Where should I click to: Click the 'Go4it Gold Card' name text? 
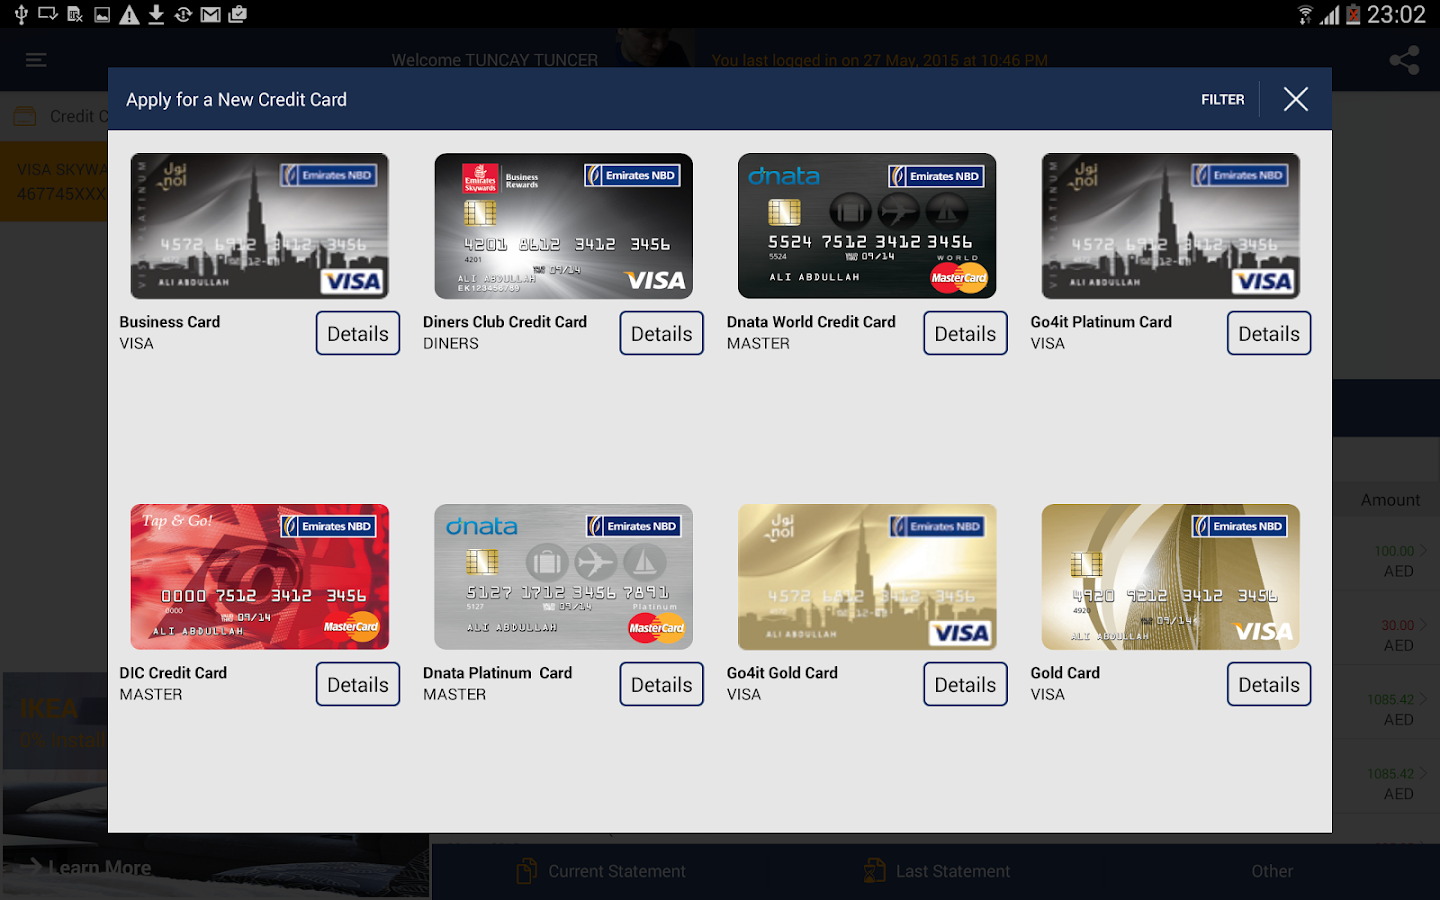point(782,673)
